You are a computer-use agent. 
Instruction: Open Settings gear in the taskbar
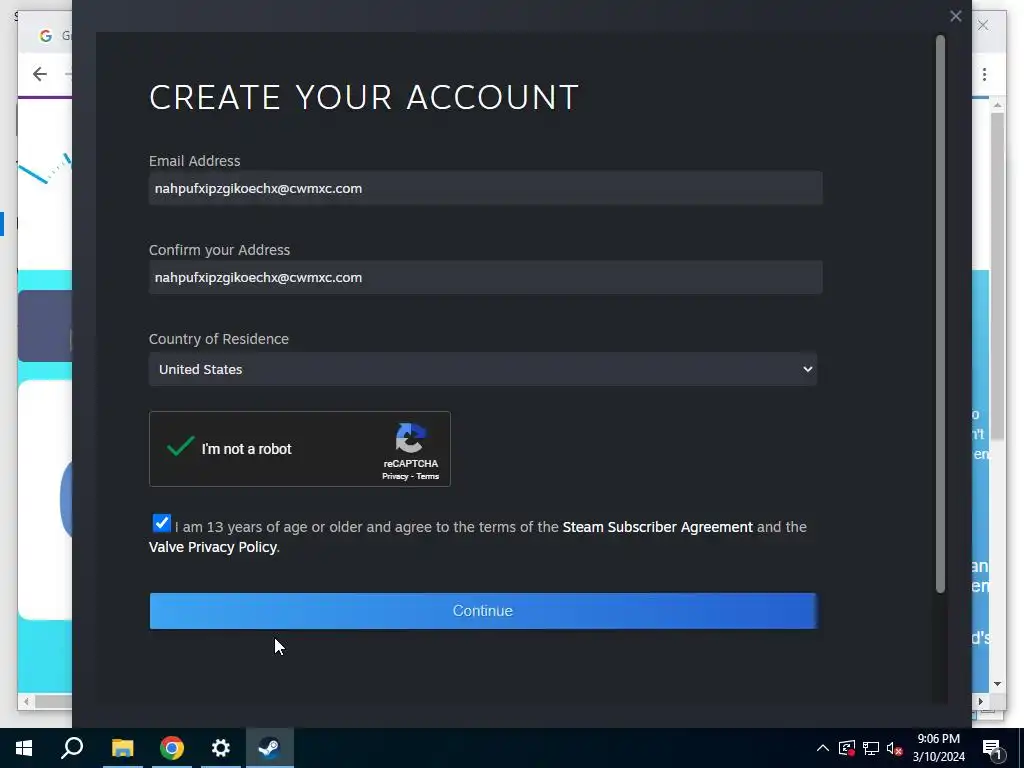click(221, 747)
